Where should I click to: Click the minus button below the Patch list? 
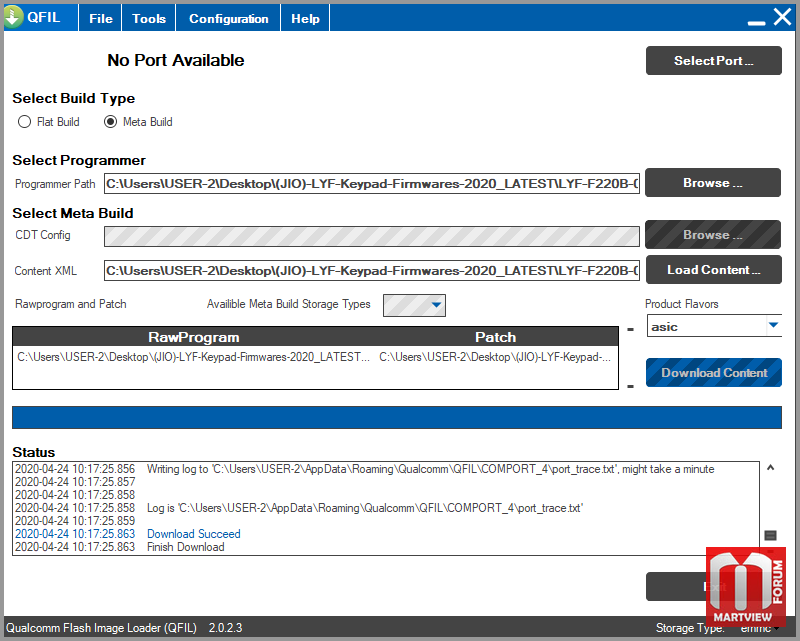coord(631,386)
